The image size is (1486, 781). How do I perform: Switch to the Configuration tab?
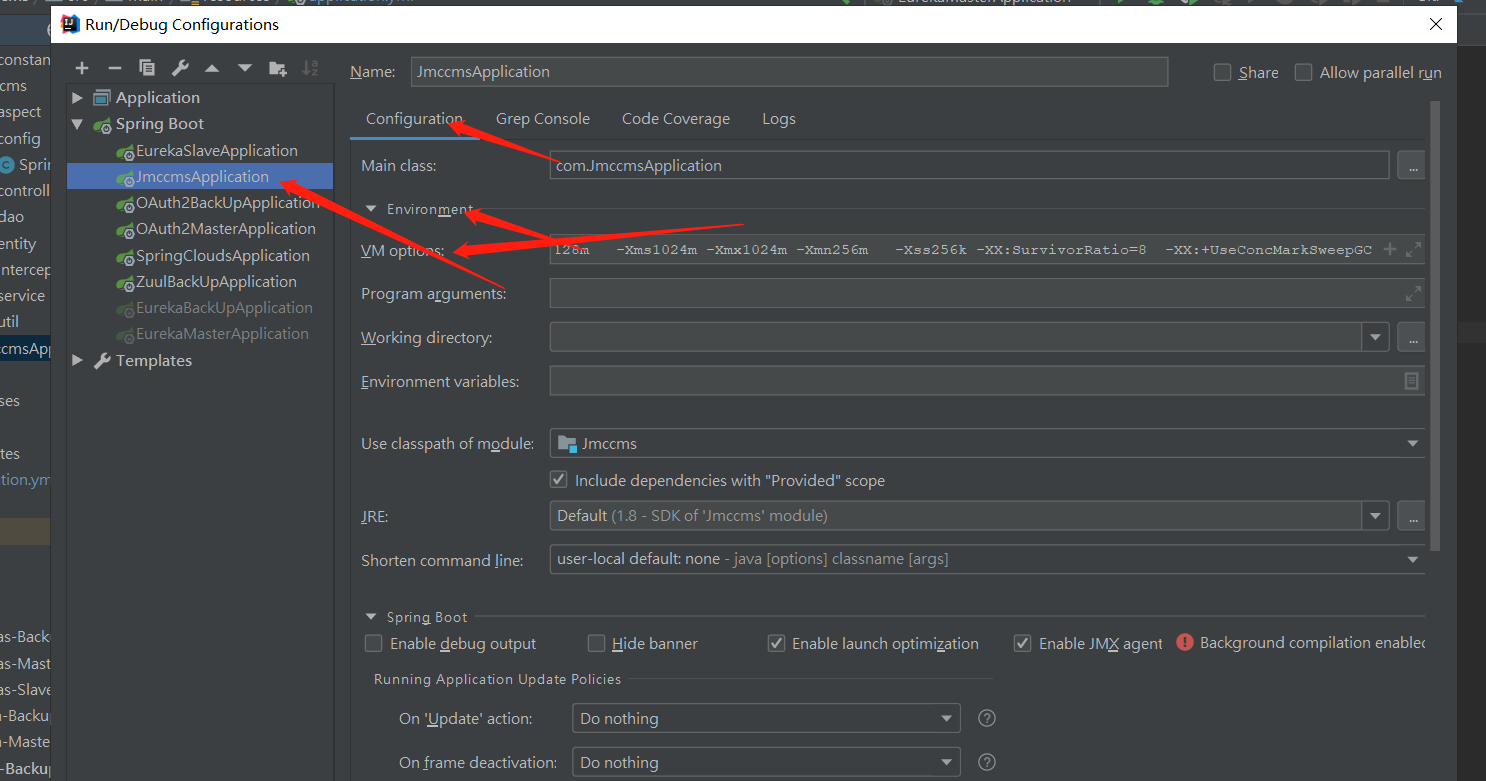[414, 119]
